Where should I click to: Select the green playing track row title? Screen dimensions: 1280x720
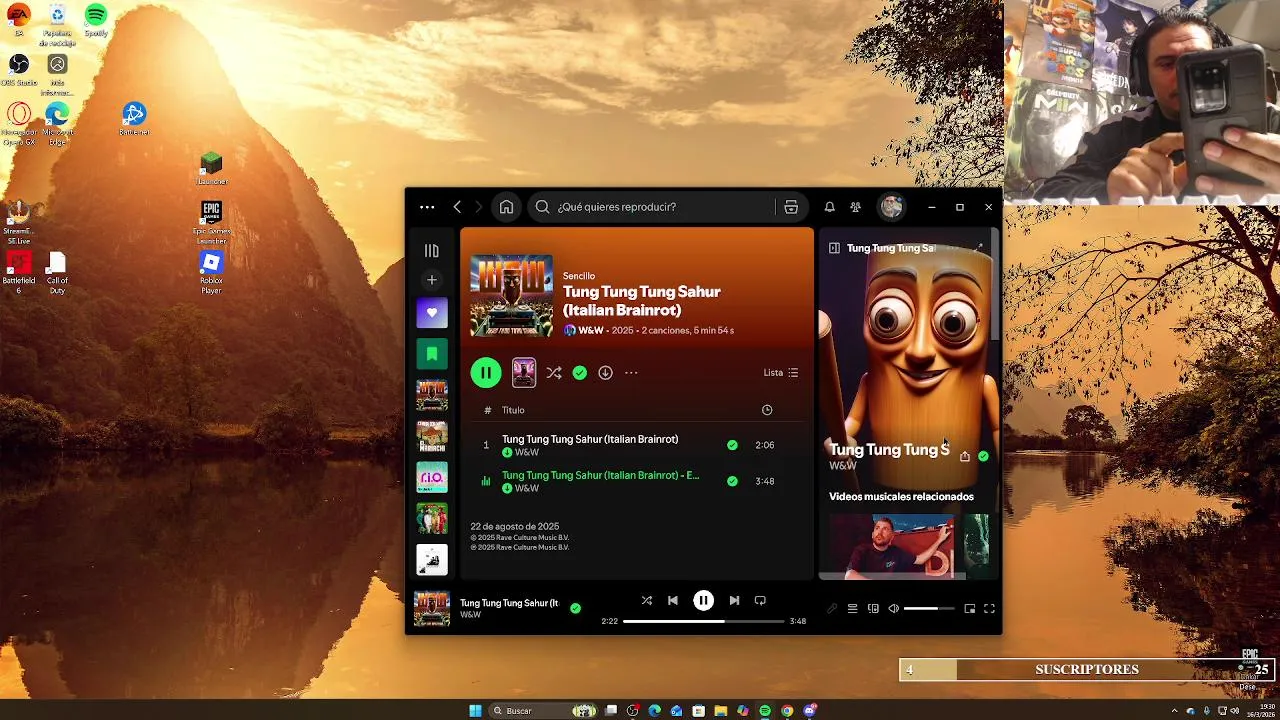601,475
